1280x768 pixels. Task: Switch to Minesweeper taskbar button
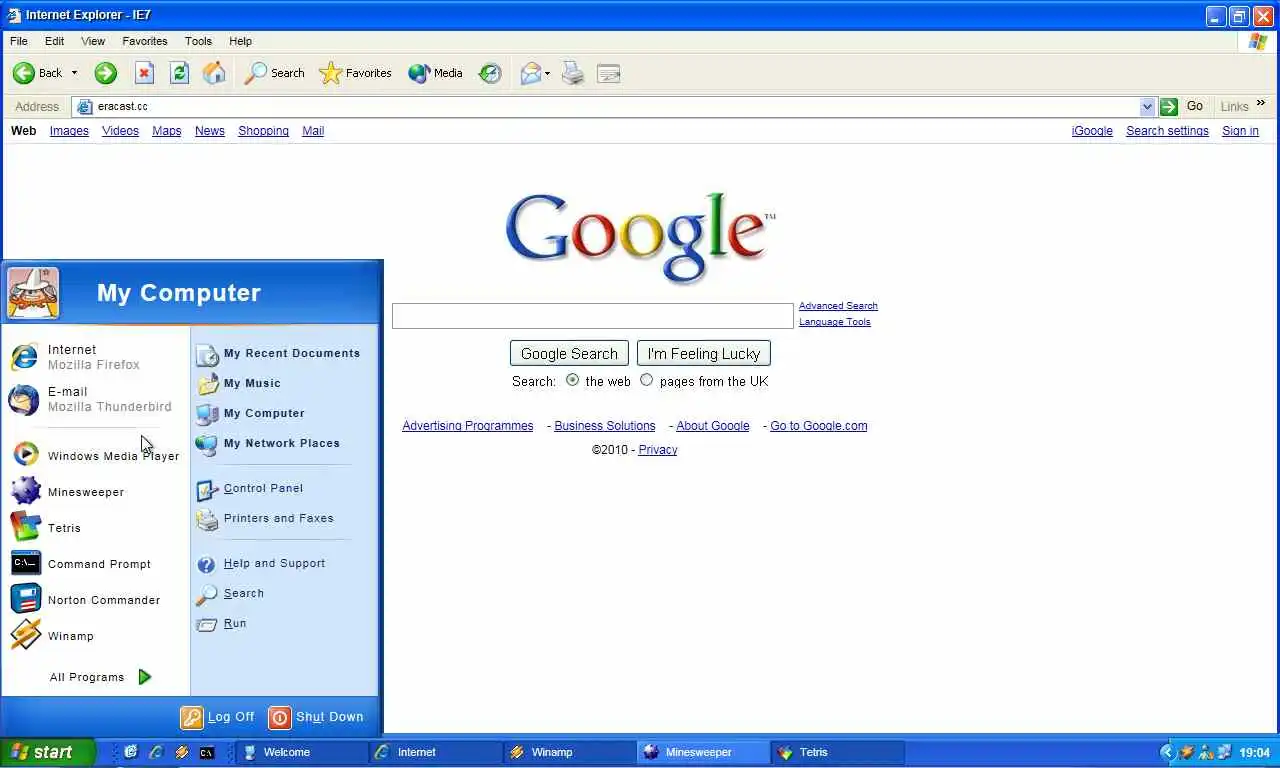704,752
